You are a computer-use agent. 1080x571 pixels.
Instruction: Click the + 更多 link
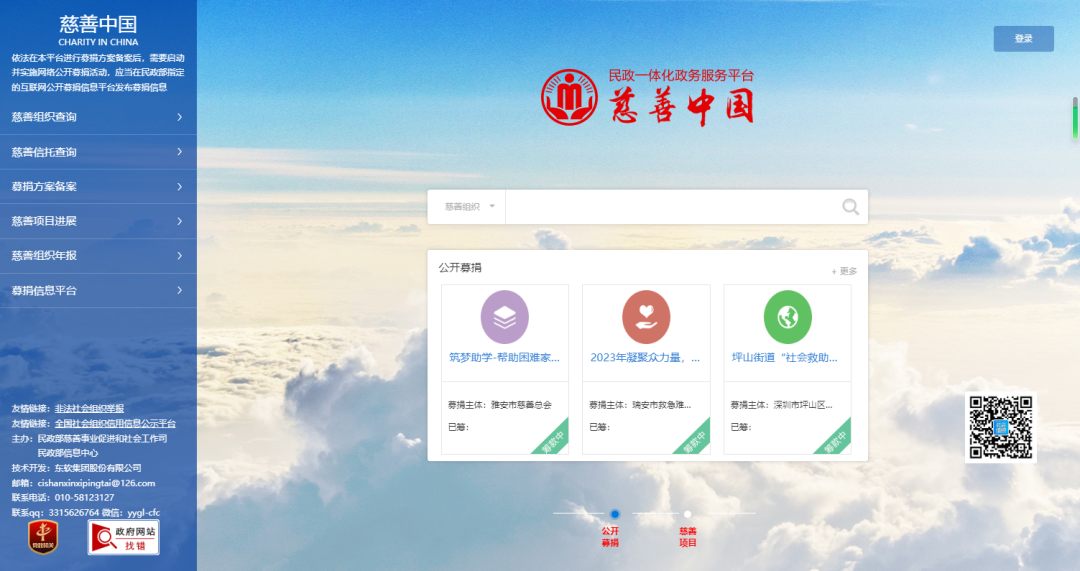tap(844, 271)
